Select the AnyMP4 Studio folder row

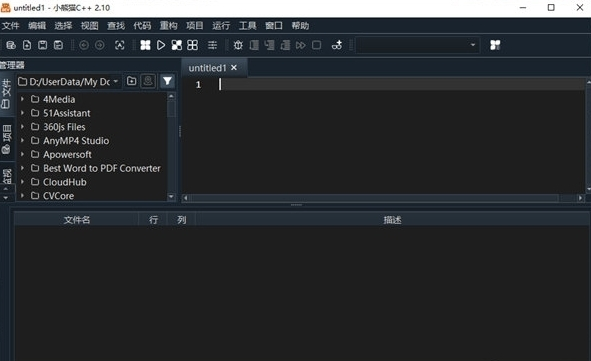(x=92, y=141)
